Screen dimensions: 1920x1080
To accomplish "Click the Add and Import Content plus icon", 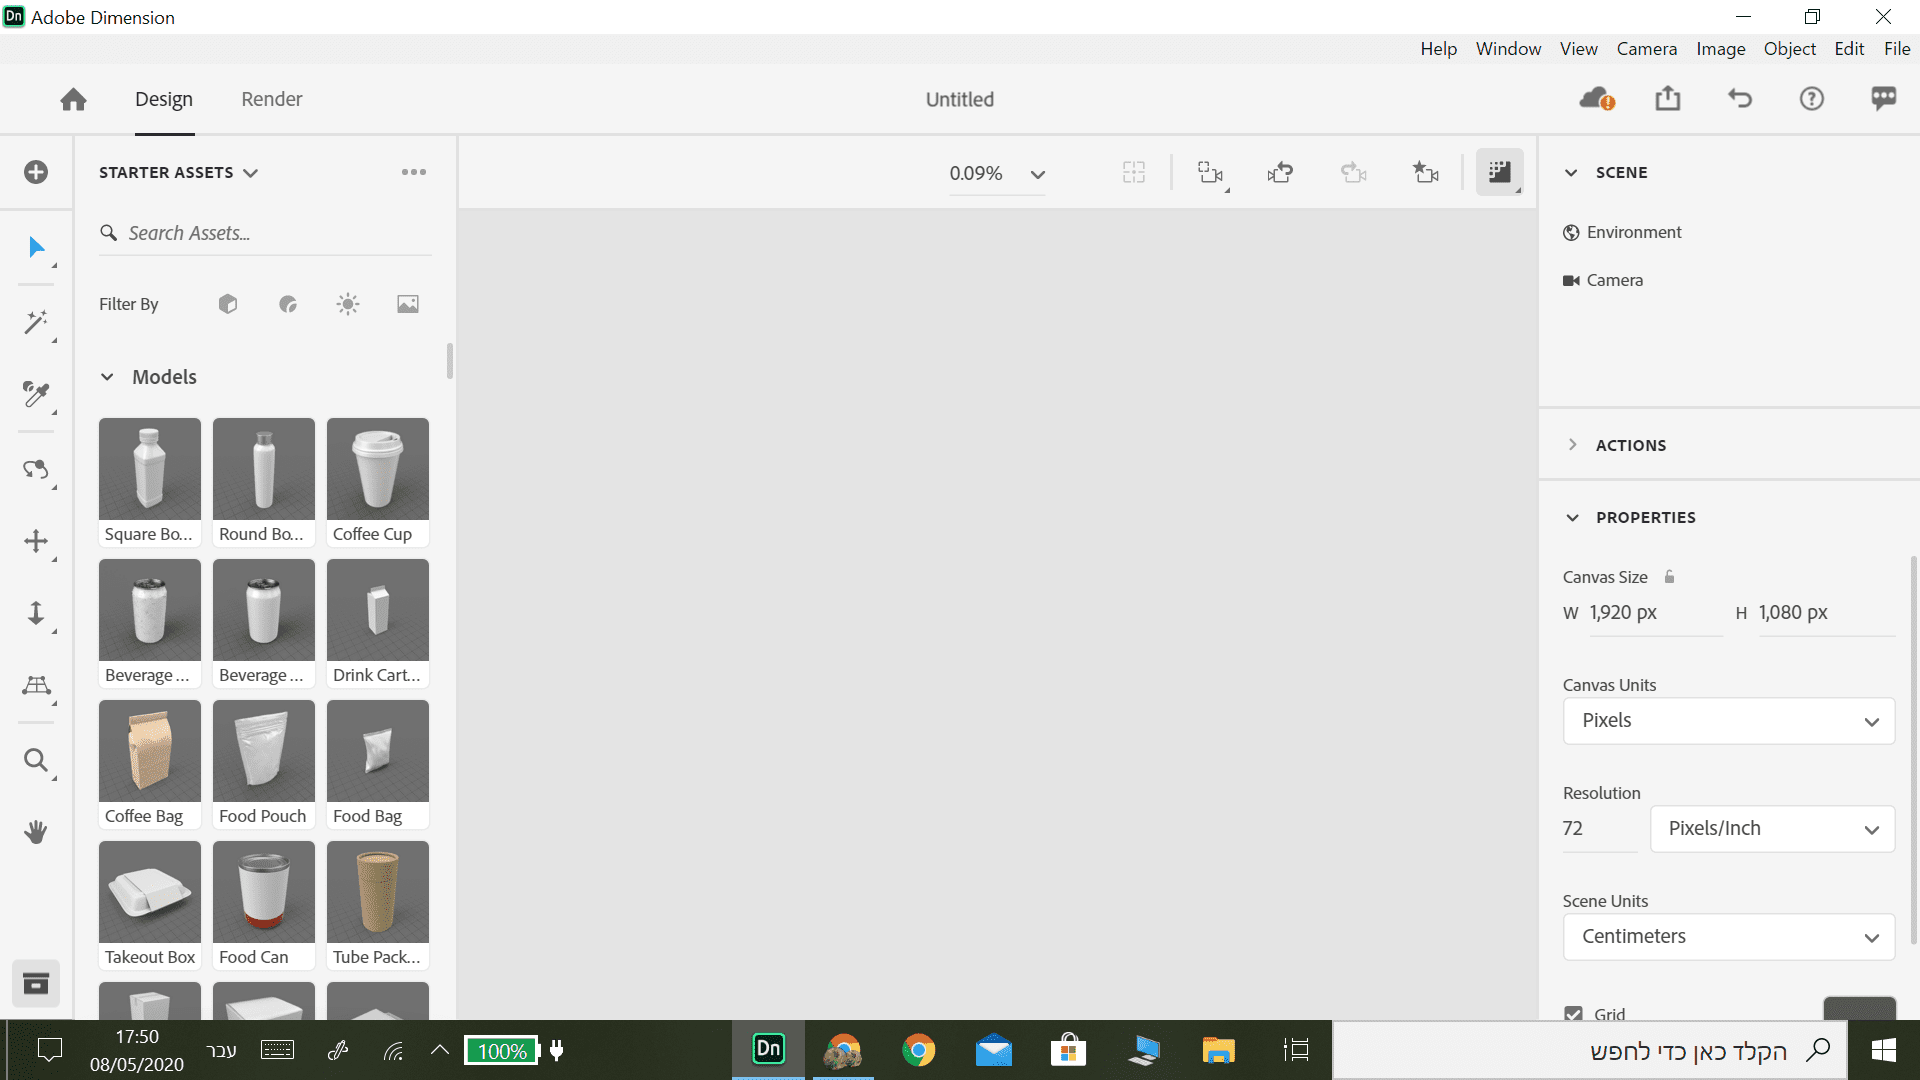I will coord(36,172).
